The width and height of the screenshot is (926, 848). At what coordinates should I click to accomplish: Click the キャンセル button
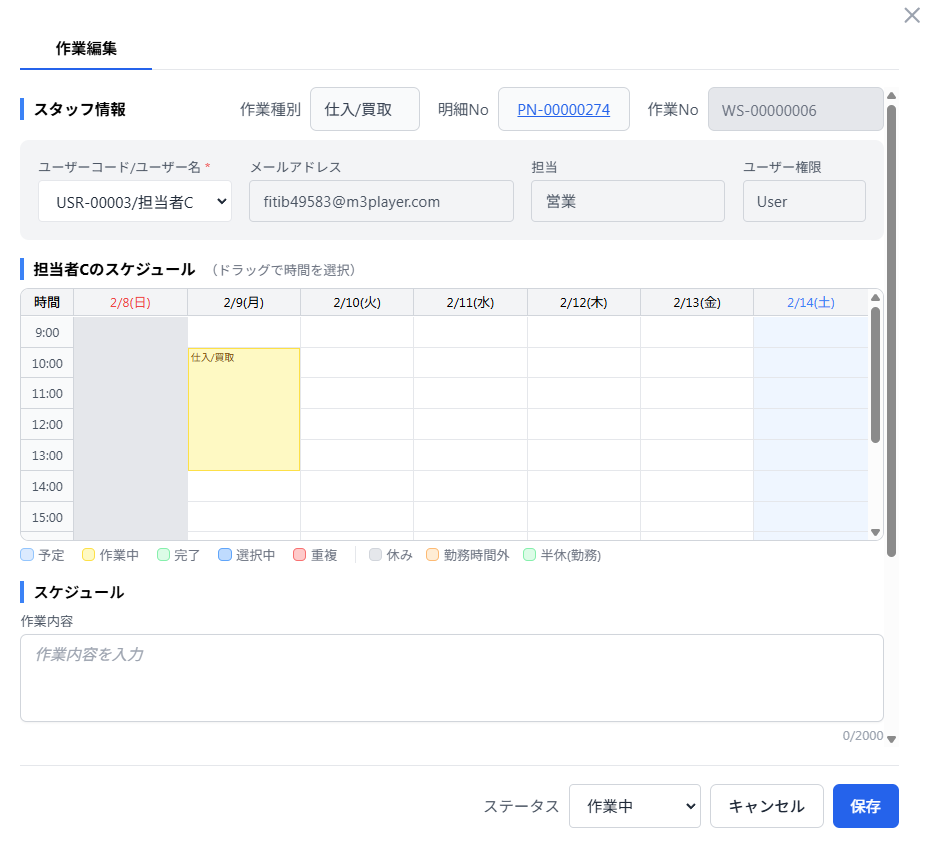pyautogui.click(x=766, y=806)
